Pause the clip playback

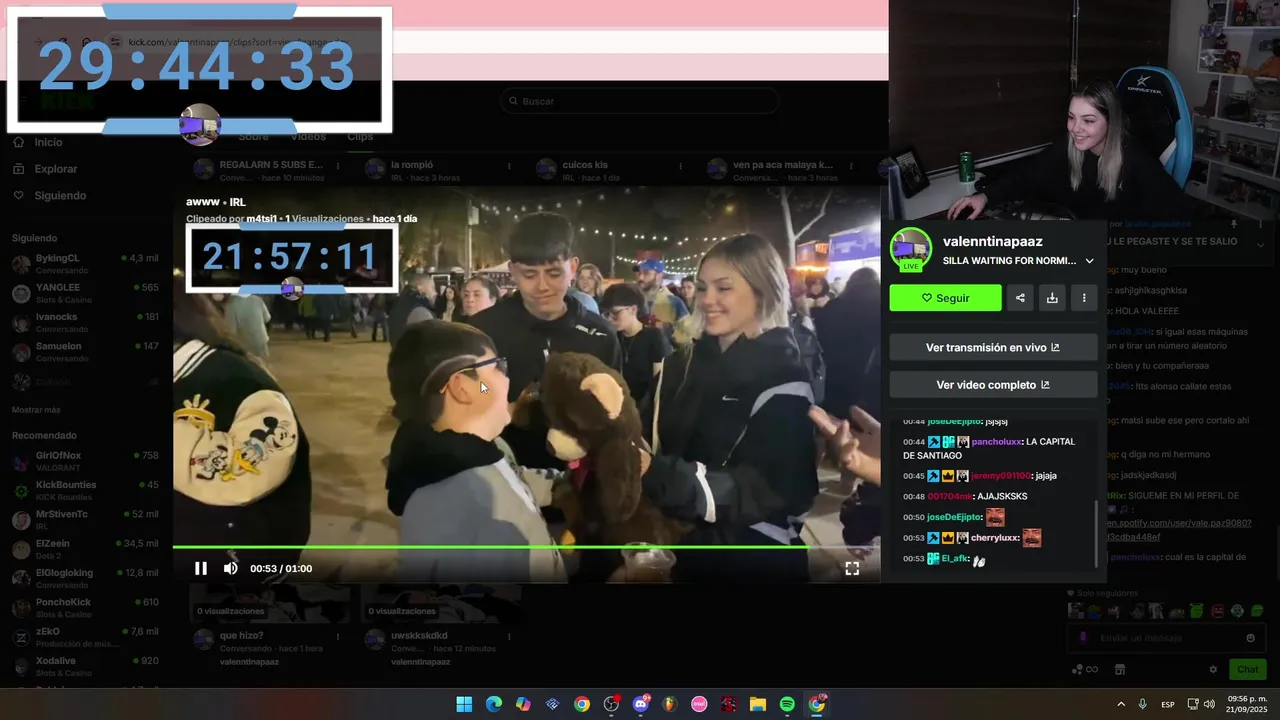coord(201,568)
